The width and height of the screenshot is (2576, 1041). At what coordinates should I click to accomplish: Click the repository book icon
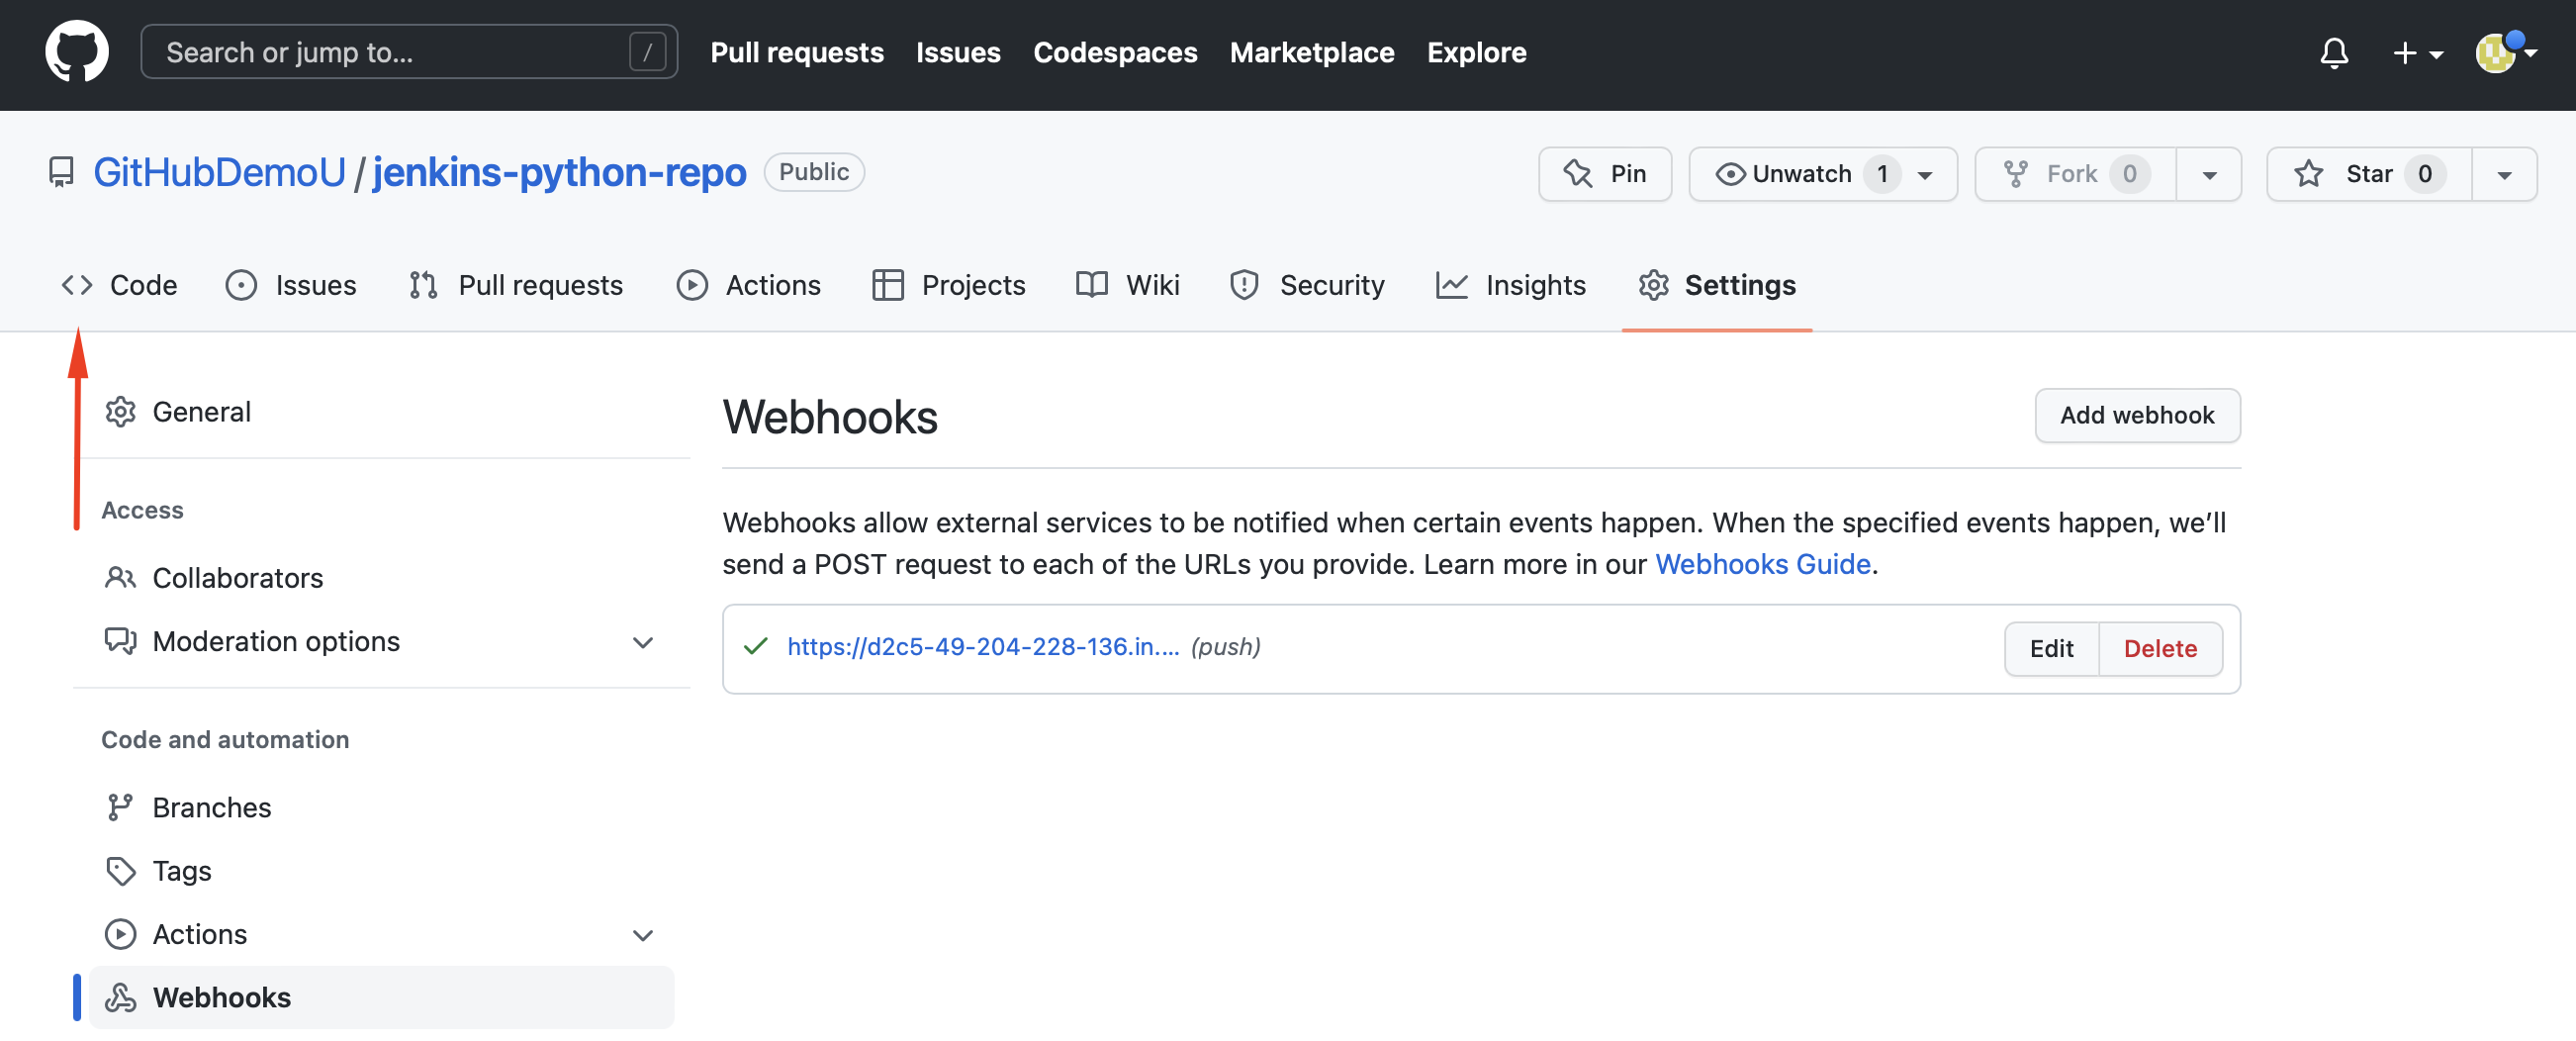tap(61, 172)
